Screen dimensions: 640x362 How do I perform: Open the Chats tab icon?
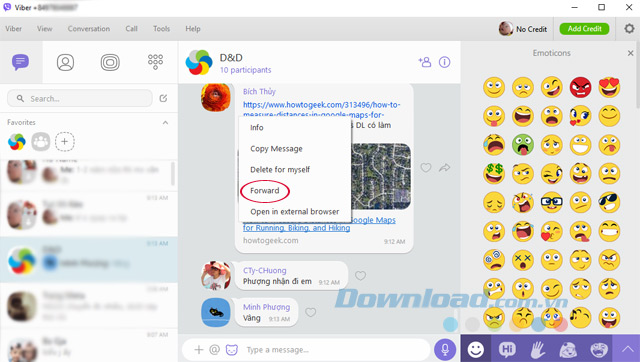20,62
